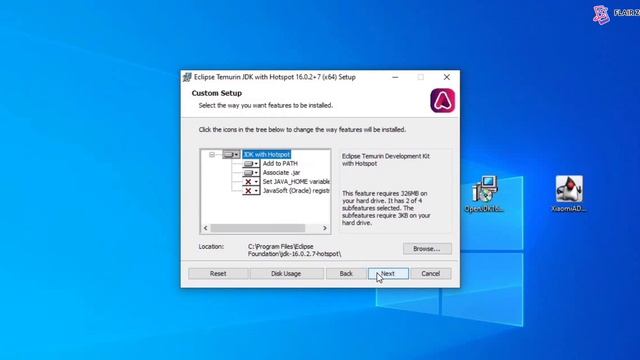Close the Eclipse Temurin setup window

[x=447, y=77]
